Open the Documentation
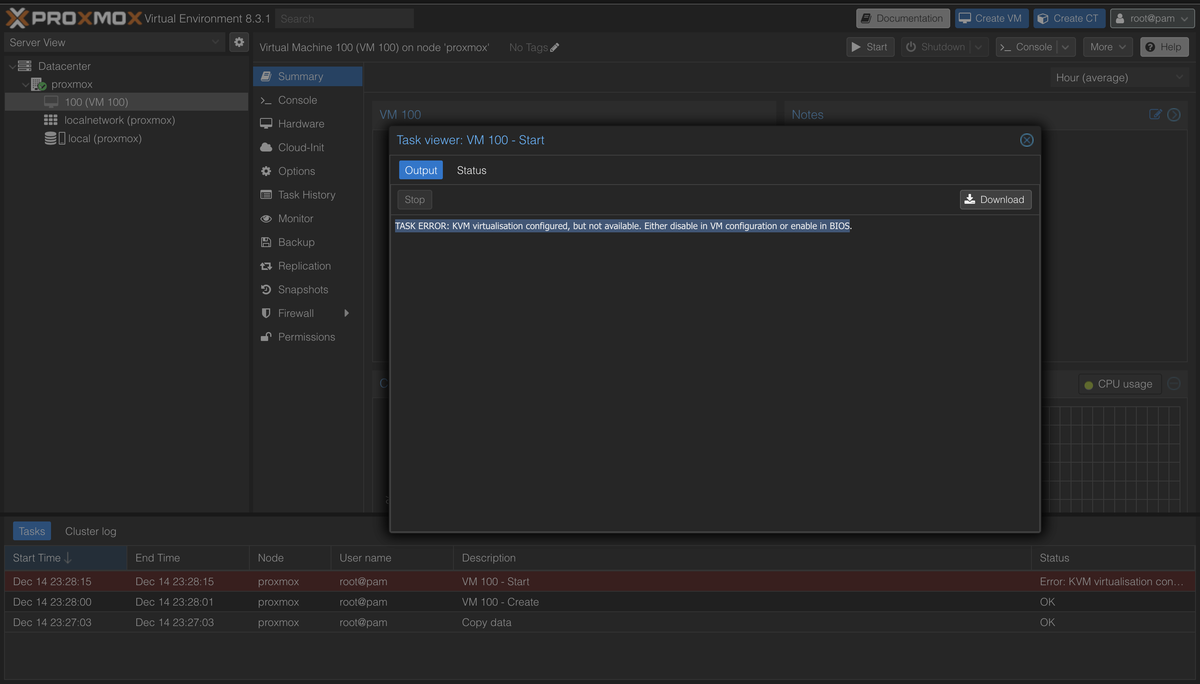 [902, 18]
